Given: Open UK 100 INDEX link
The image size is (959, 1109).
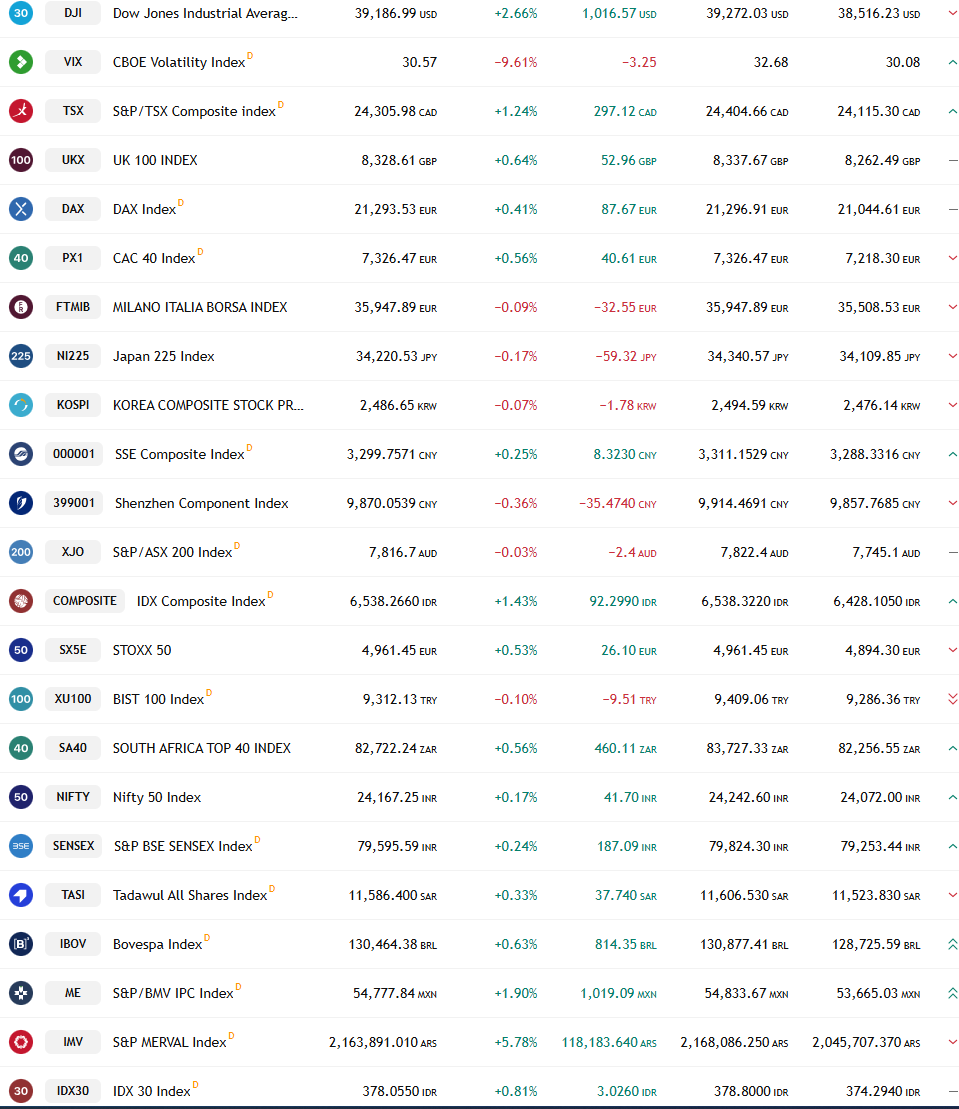Looking at the screenshot, I should click(x=155, y=161).
